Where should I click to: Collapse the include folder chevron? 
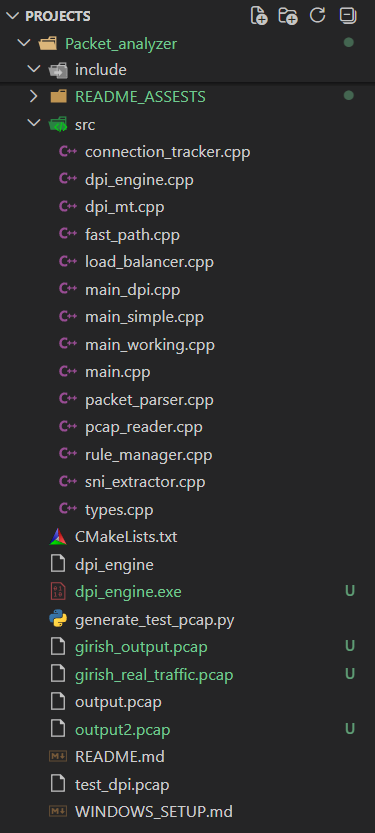[34, 70]
